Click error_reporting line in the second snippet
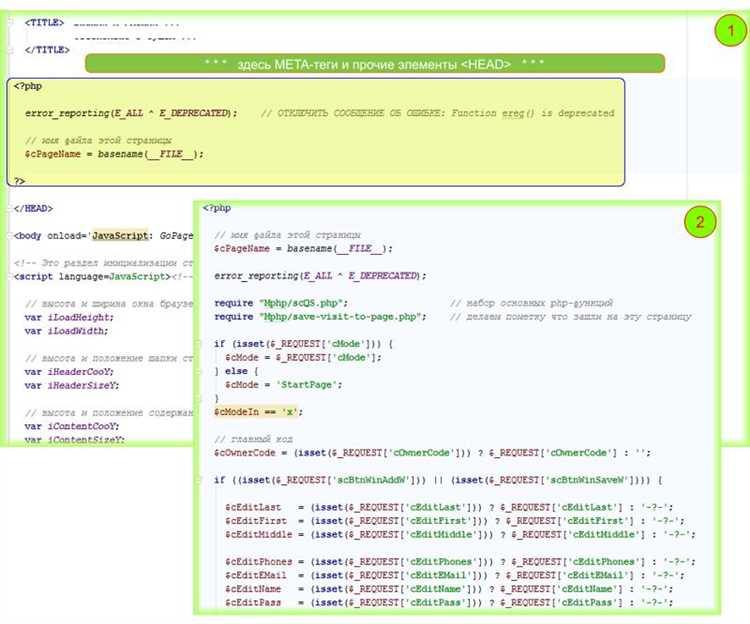Screen dimensions: 750x624 tap(320, 276)
